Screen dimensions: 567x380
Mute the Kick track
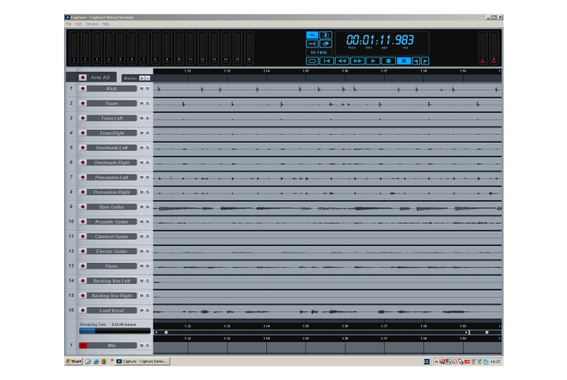click(x=141, y=89)
